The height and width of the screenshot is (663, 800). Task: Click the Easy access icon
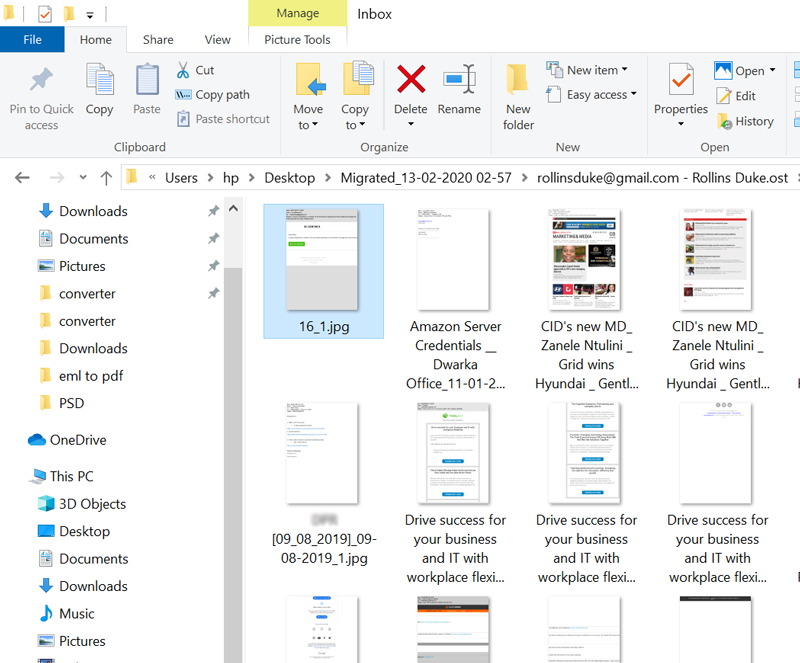(x=554, y=94)
